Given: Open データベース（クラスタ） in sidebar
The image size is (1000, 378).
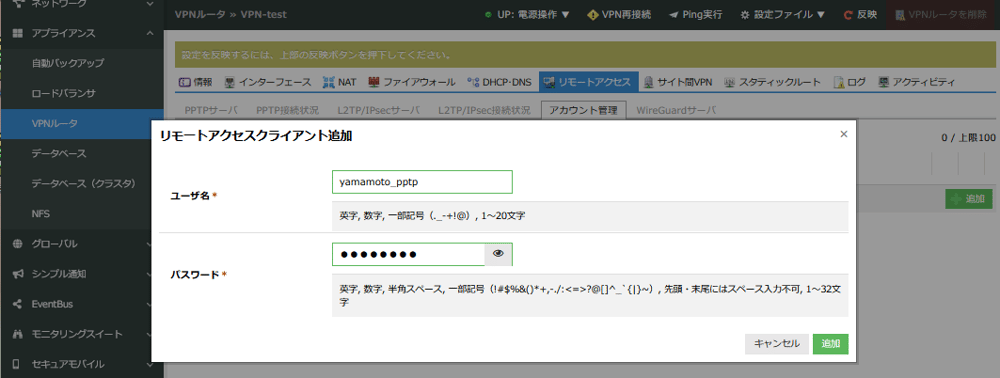Looking at the screenshot, I should click(82, 184).
